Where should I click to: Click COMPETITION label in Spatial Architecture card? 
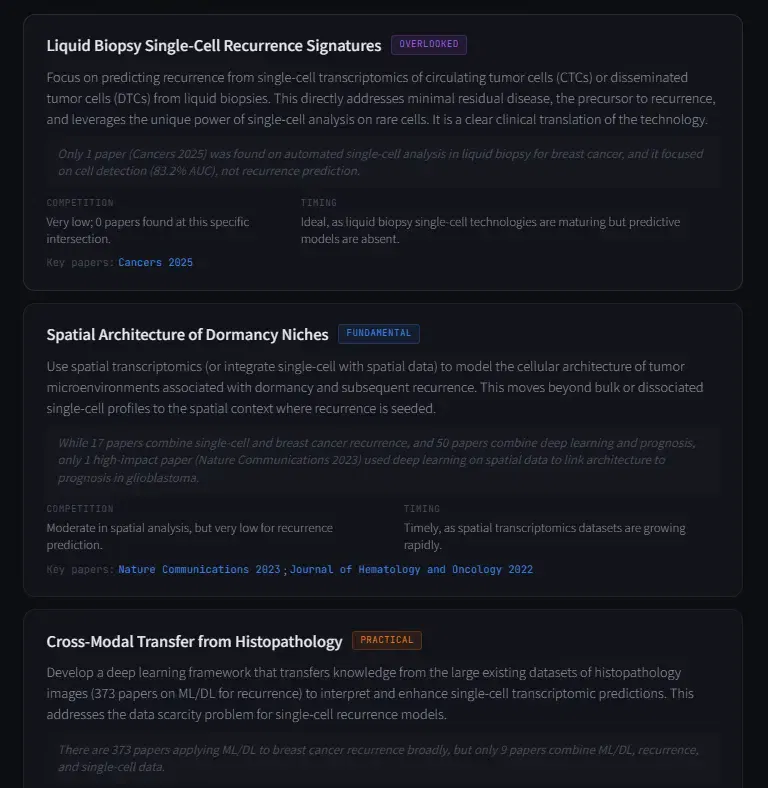(80, 509)
